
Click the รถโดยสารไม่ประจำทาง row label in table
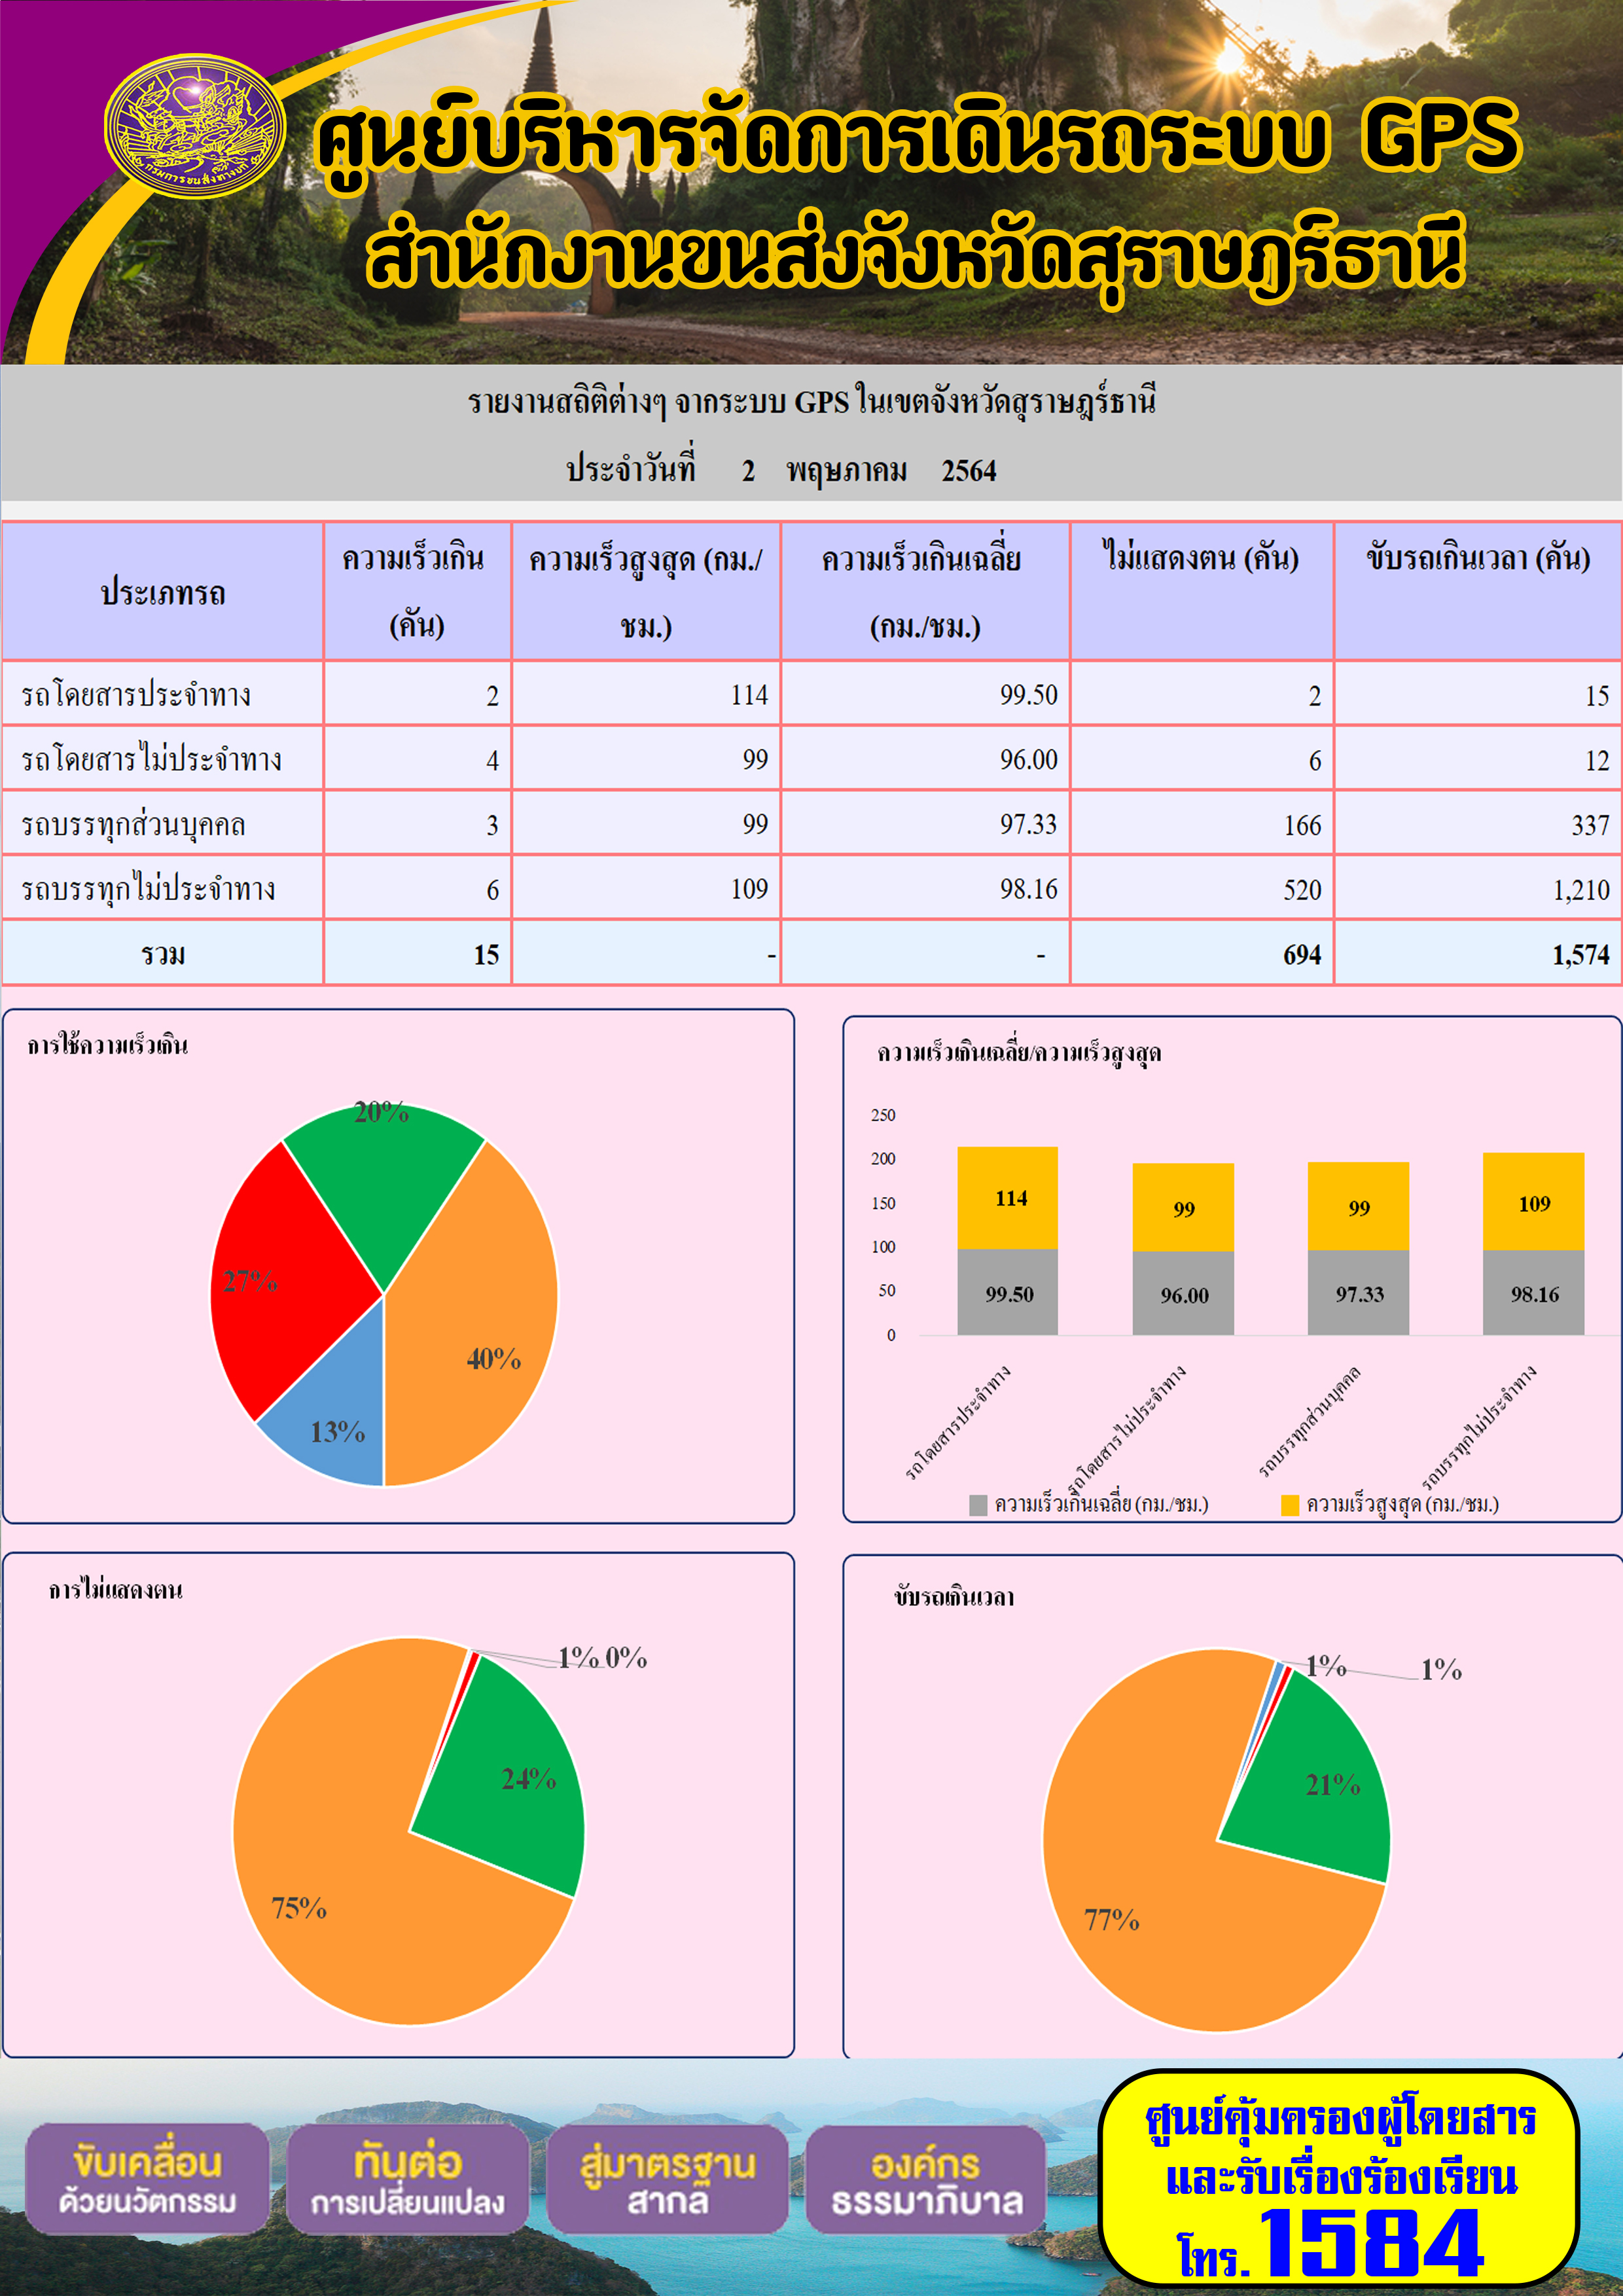tap(151, 759)
